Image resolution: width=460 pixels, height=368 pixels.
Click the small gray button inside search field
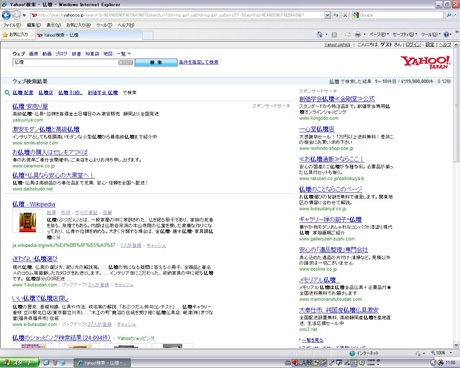click(126, 62)
